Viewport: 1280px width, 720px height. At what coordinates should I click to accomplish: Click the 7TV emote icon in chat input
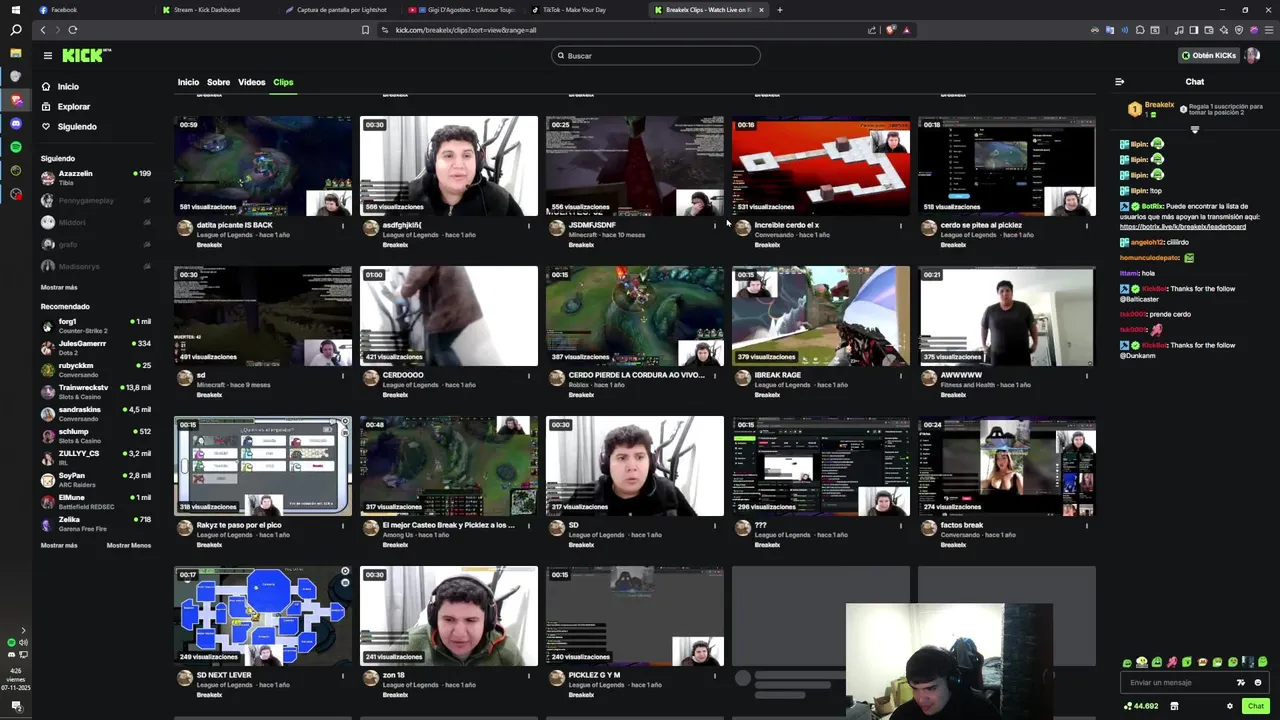[1241, 683]
